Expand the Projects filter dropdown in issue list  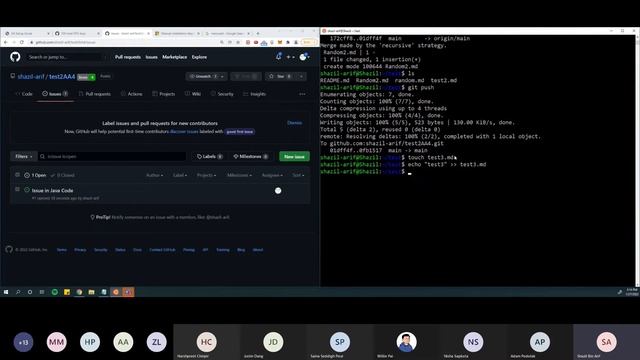(207, 175)
